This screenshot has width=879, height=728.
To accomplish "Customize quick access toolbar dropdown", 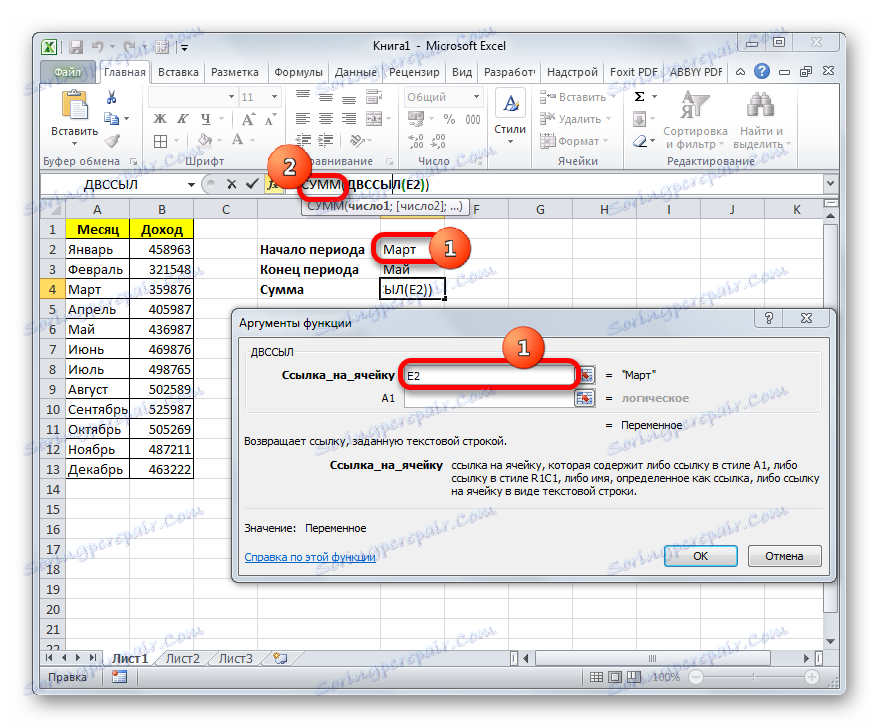I will click(x=184, y=48).
